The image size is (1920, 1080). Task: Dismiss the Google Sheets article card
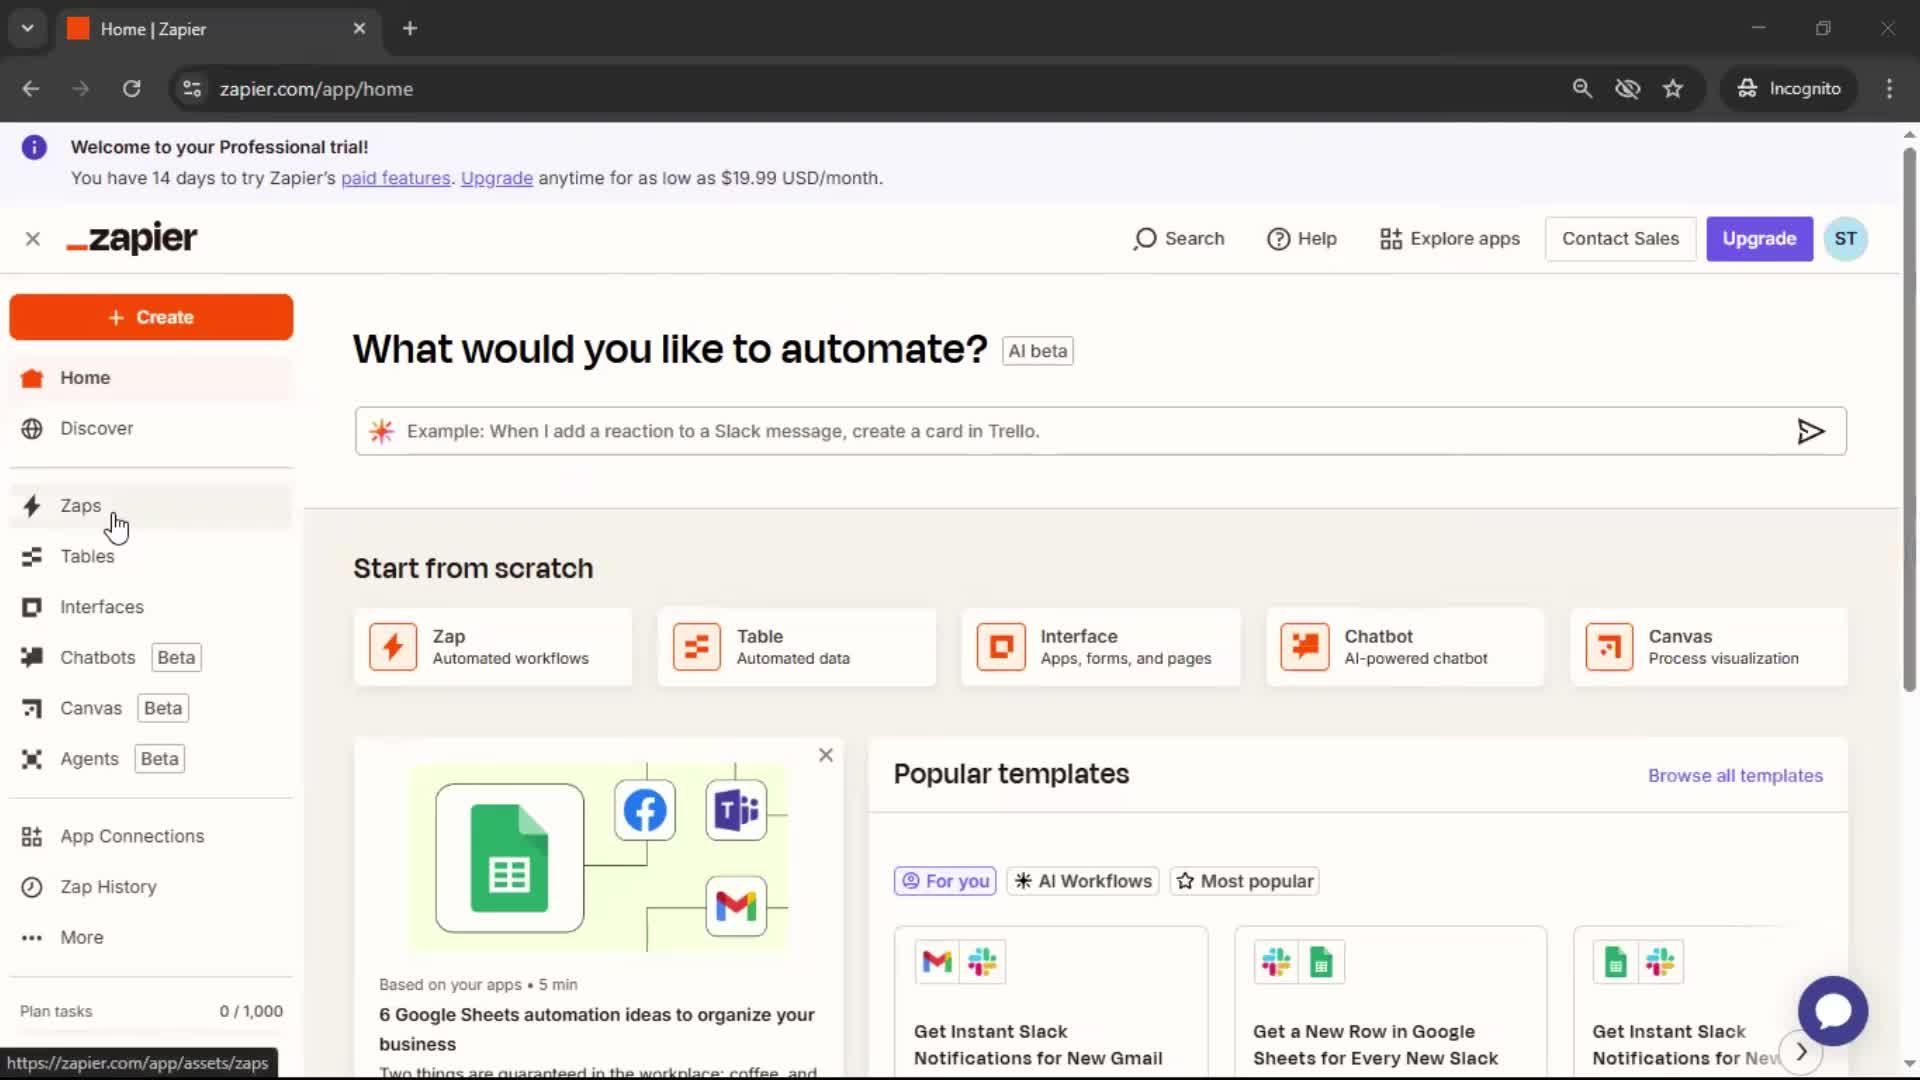point(826,755)
